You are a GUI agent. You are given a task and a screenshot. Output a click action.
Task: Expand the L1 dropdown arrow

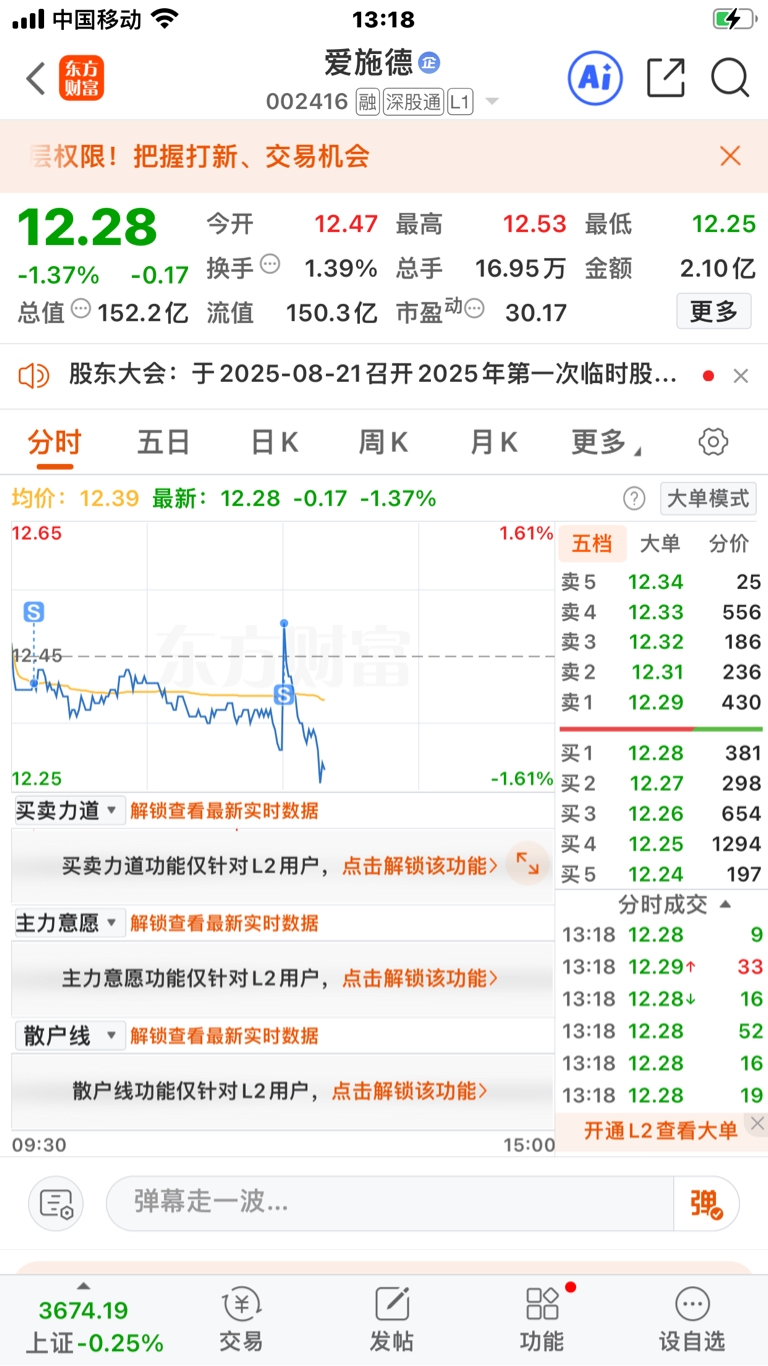491,102
